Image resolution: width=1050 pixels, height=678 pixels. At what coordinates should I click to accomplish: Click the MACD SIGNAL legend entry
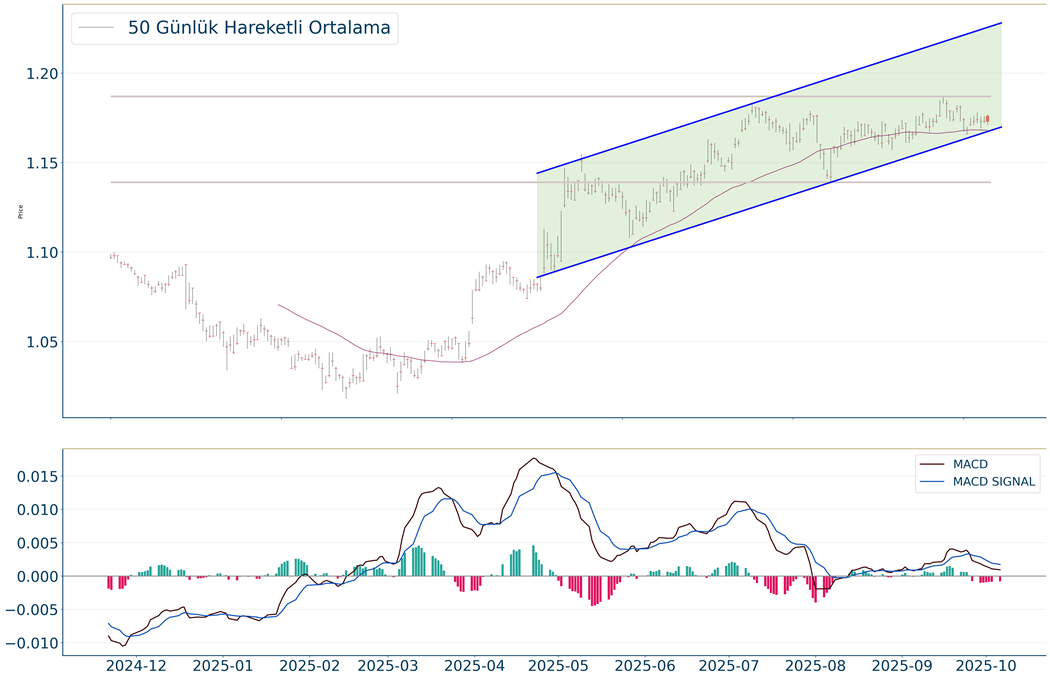pos(994,482)
